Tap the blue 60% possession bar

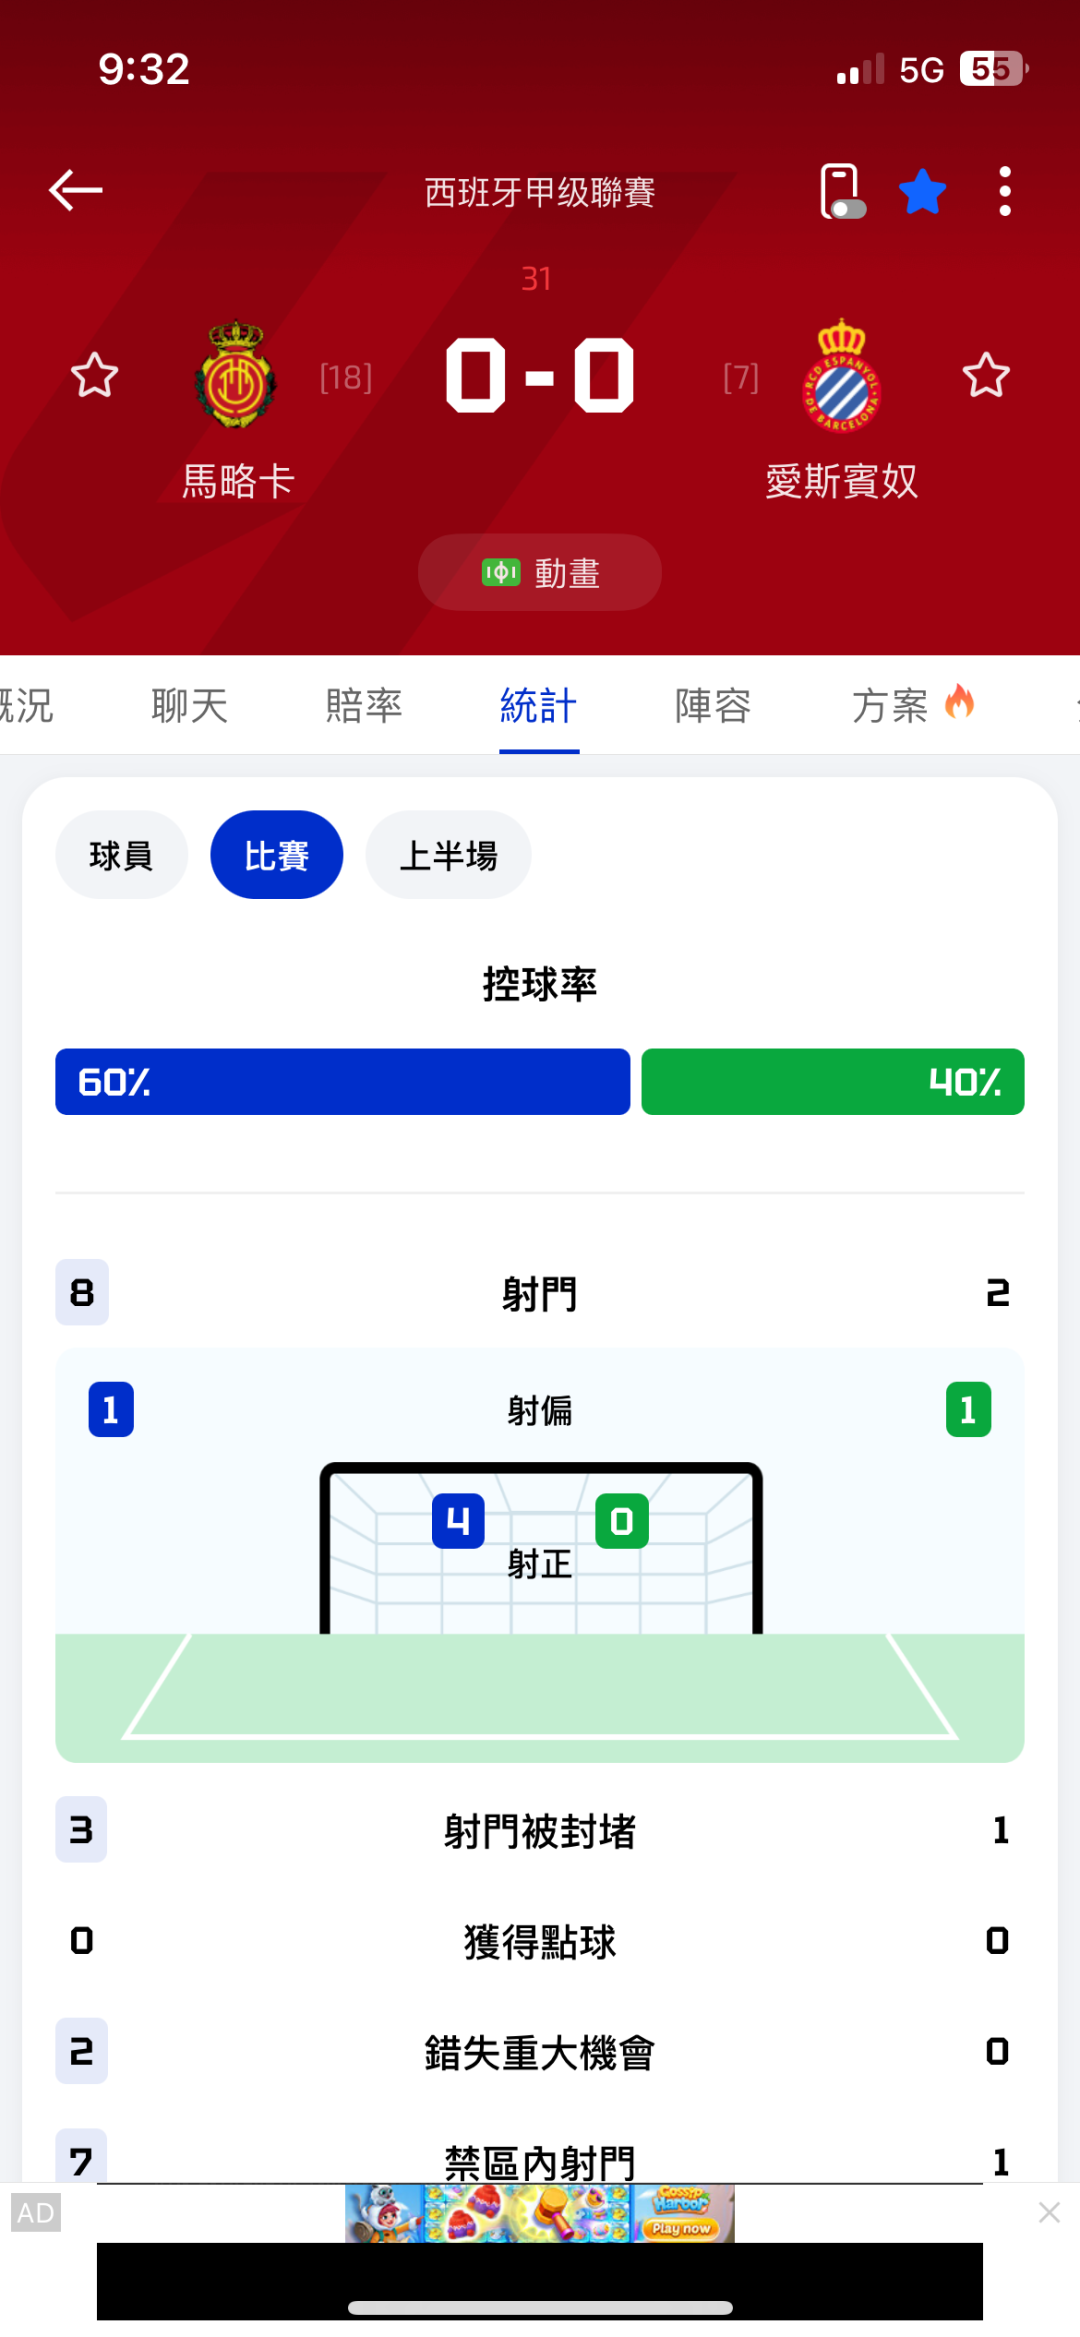(x=342, y=1081)
